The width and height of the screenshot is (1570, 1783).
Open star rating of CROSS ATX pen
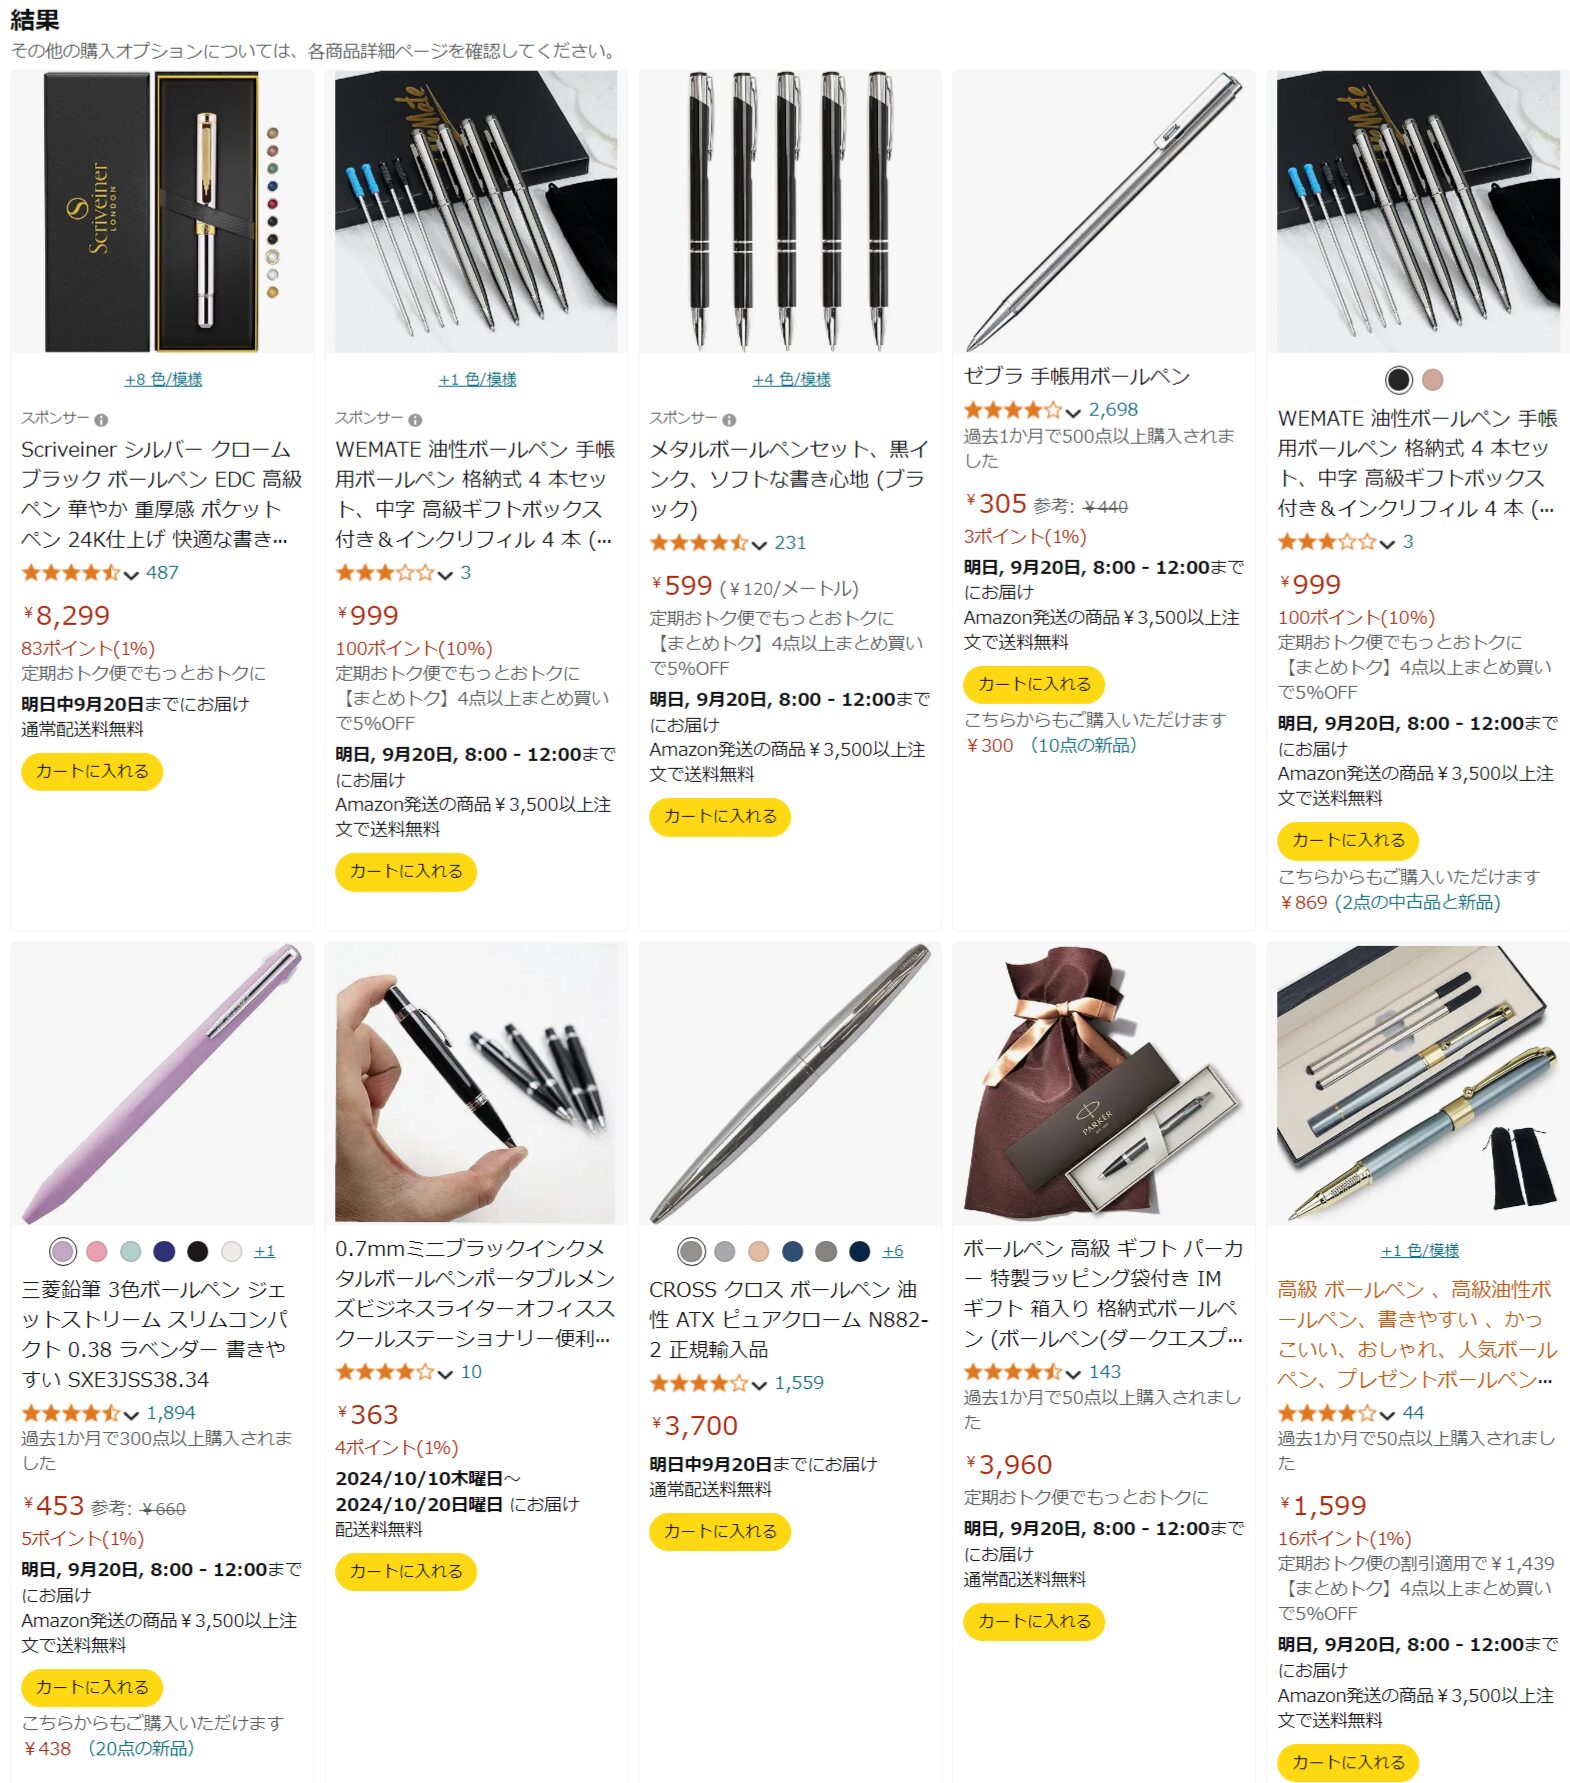pos(698,1384)
